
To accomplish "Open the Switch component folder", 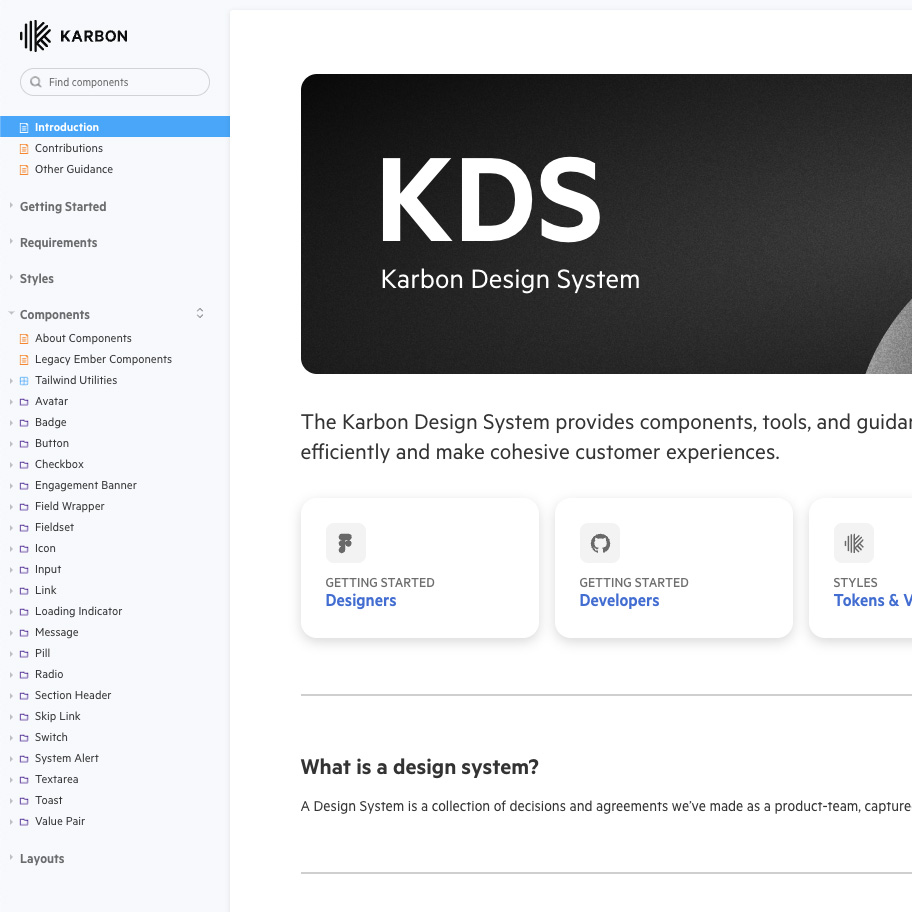I will [51, 737].
